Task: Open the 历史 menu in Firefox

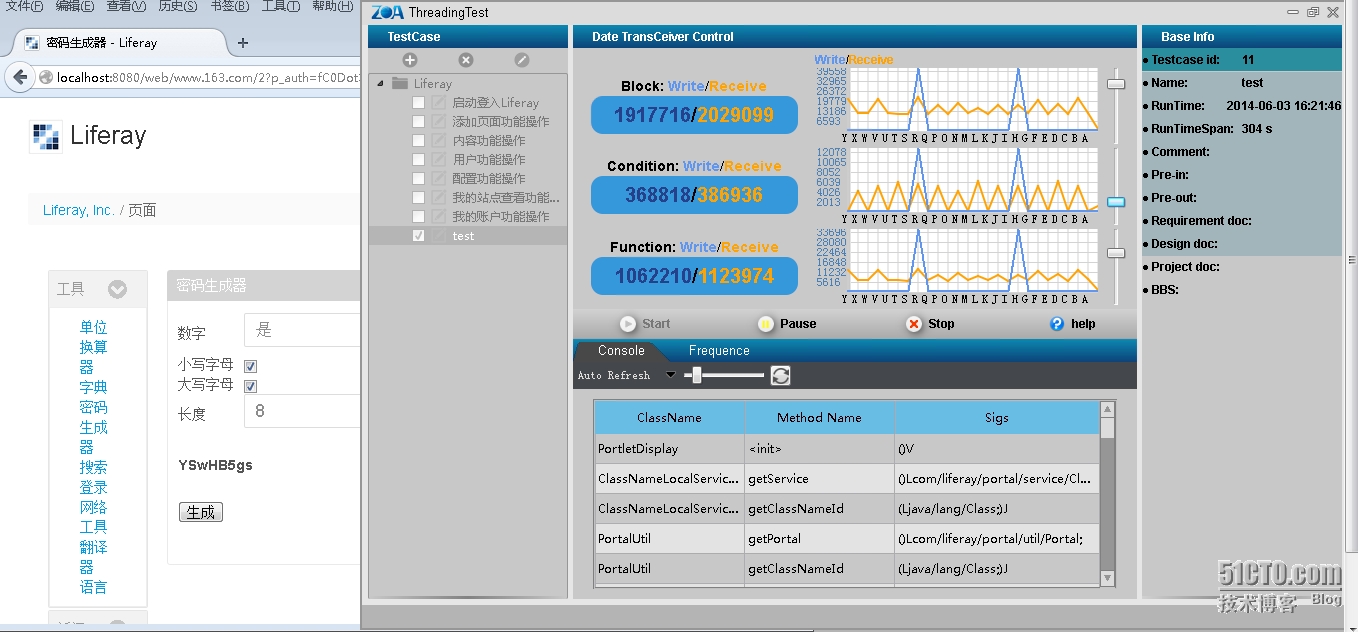Action: coord(178,6)
